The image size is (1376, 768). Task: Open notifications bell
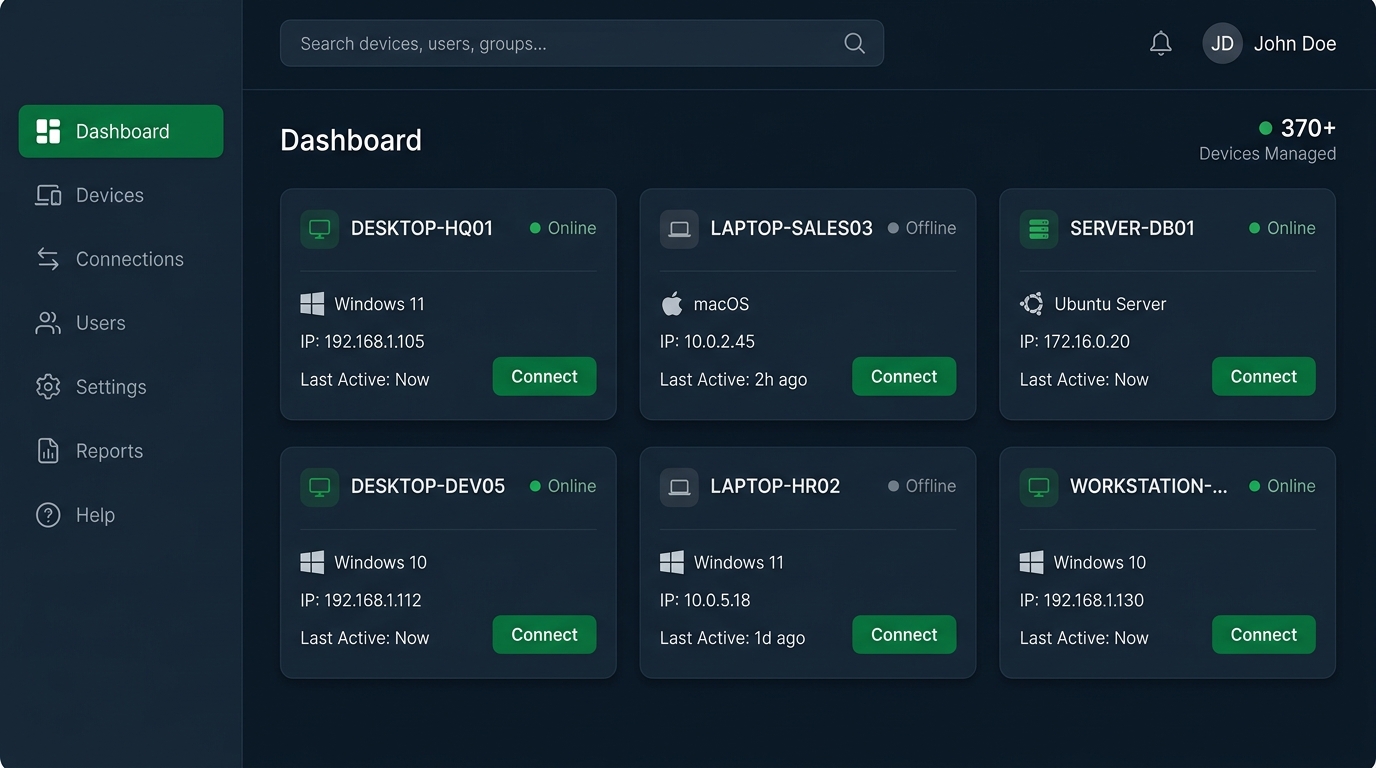pyautogui.click(x=1160, y=43)
